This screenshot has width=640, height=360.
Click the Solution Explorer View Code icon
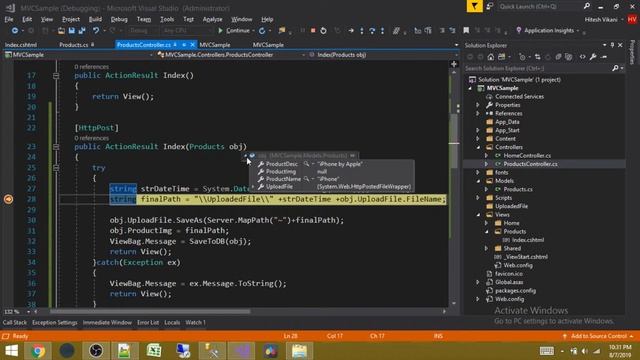point(582,57)
